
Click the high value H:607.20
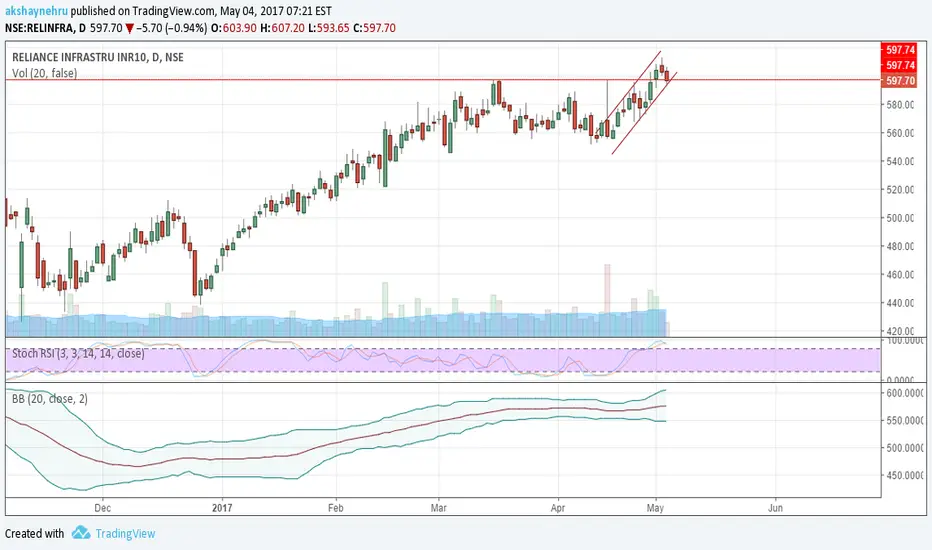pyautogui.click(x=282, y=28)
